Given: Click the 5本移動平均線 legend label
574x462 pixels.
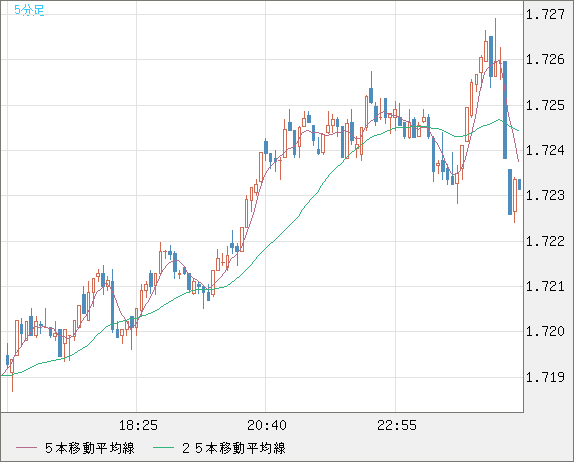Looking at the screenshot, I should [90, 448].
